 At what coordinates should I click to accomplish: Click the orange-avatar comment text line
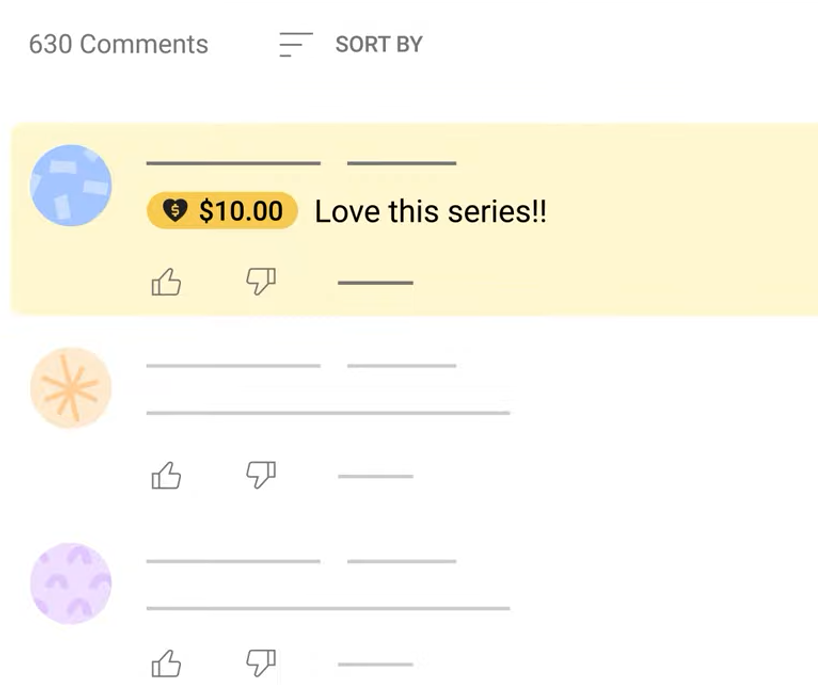click(328, 412)
